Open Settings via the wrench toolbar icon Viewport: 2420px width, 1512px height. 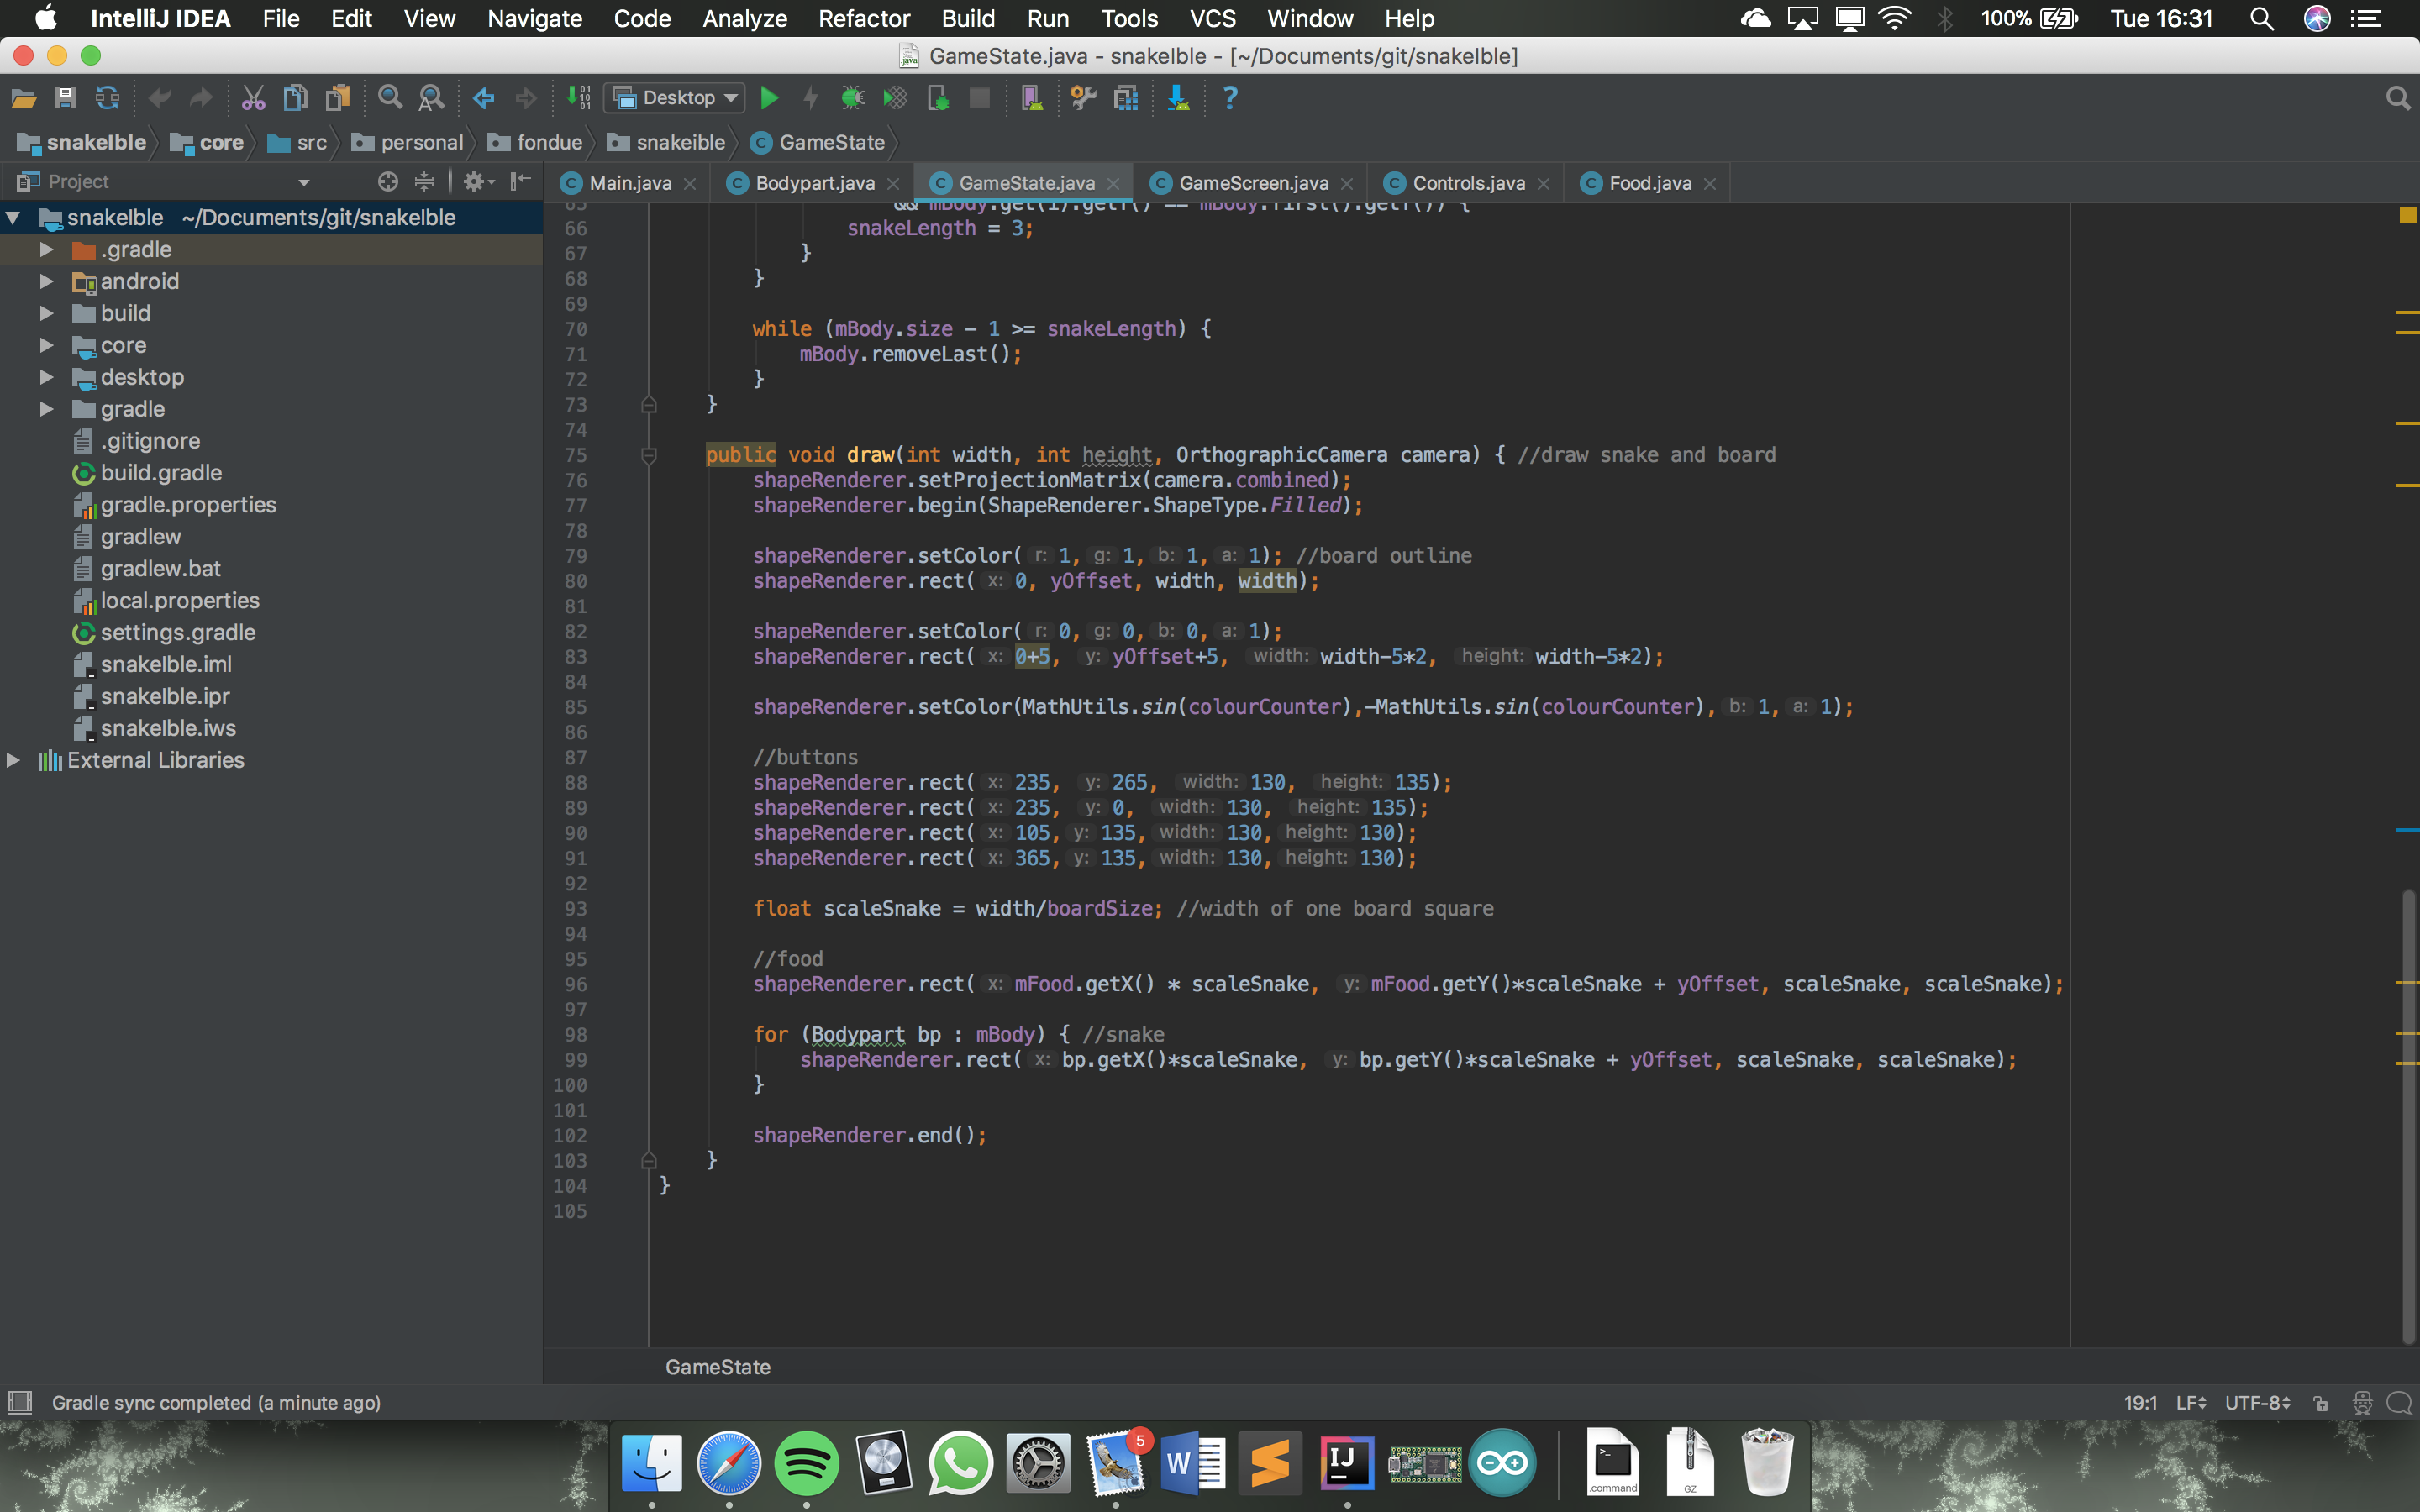(x=1084, y=97)
